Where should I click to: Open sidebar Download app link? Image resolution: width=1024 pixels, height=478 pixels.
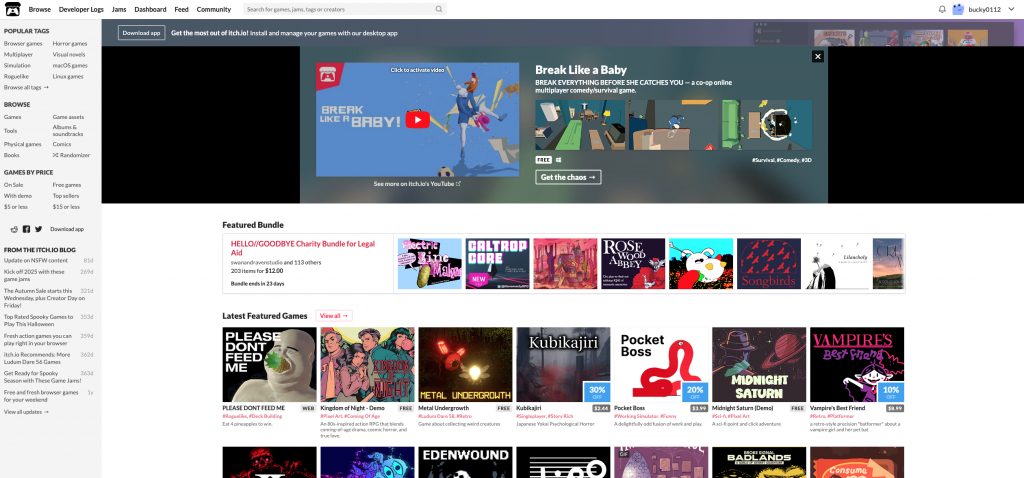tap(67, 229)
